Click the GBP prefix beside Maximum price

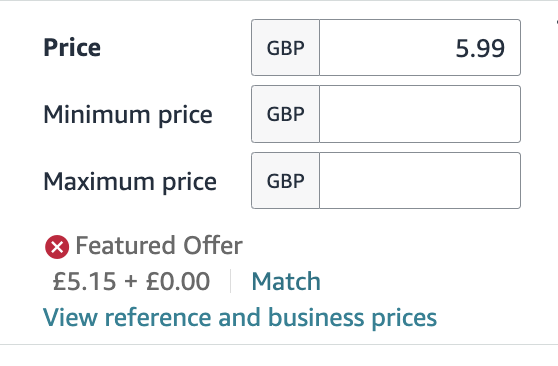285,181
